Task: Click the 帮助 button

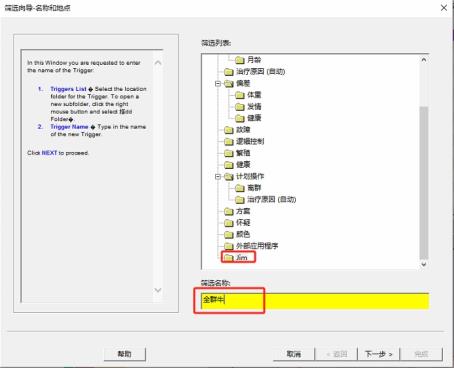Action: (125, 354)
